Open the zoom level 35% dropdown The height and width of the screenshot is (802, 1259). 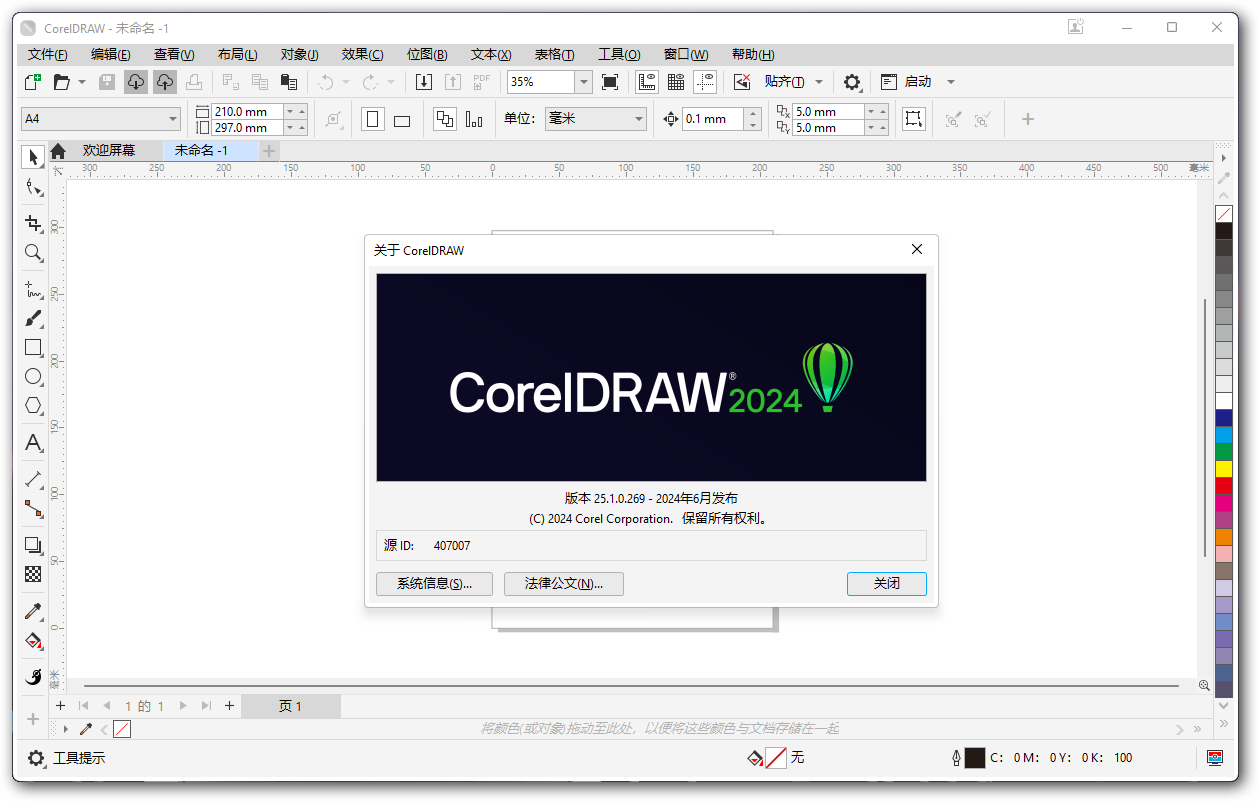point(583,82)
